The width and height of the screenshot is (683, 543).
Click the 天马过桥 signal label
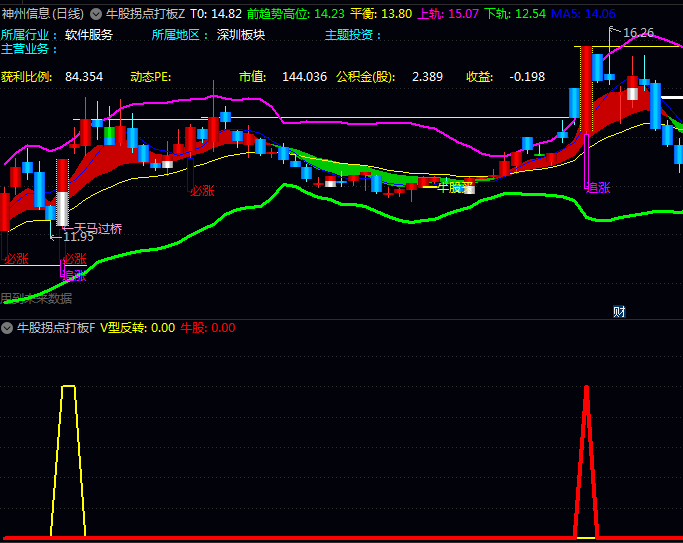point(98,228)
